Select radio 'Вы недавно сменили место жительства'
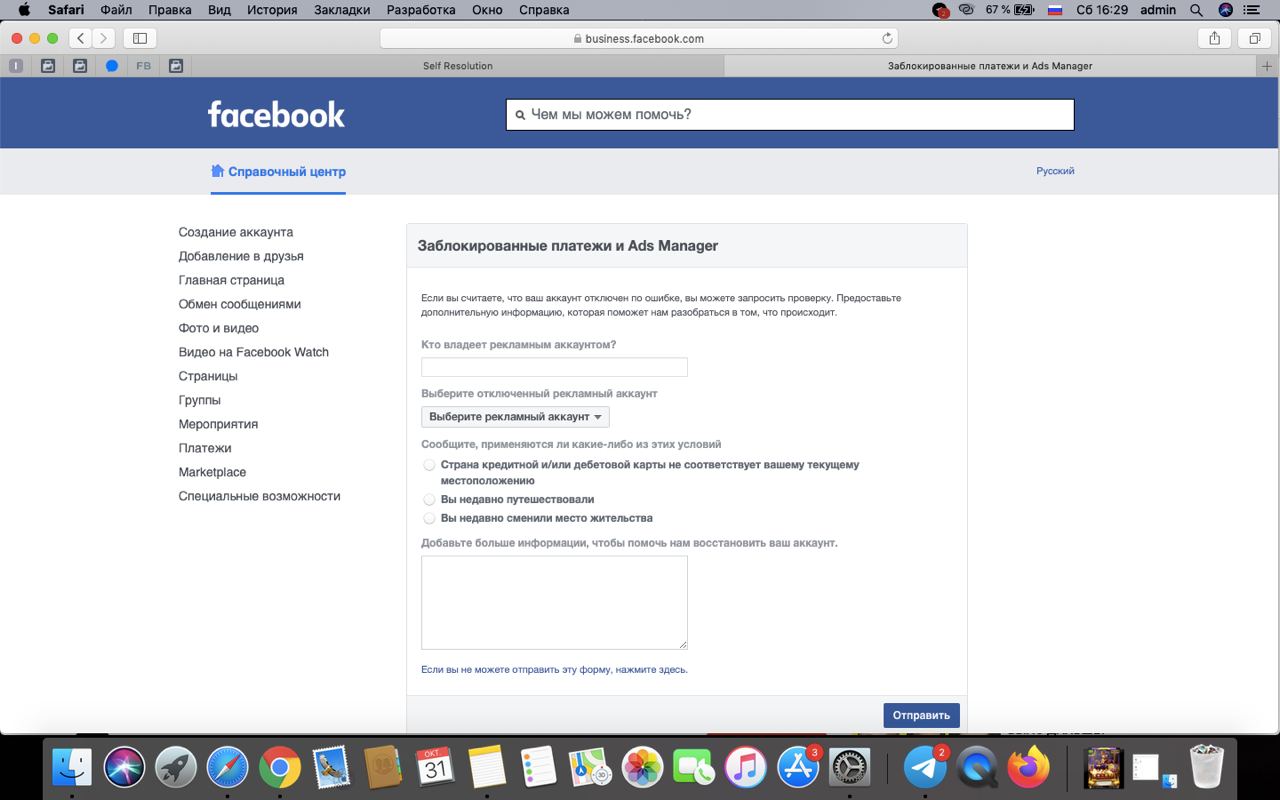Viewport: 1280px width, 800px height. click(429, 518)
